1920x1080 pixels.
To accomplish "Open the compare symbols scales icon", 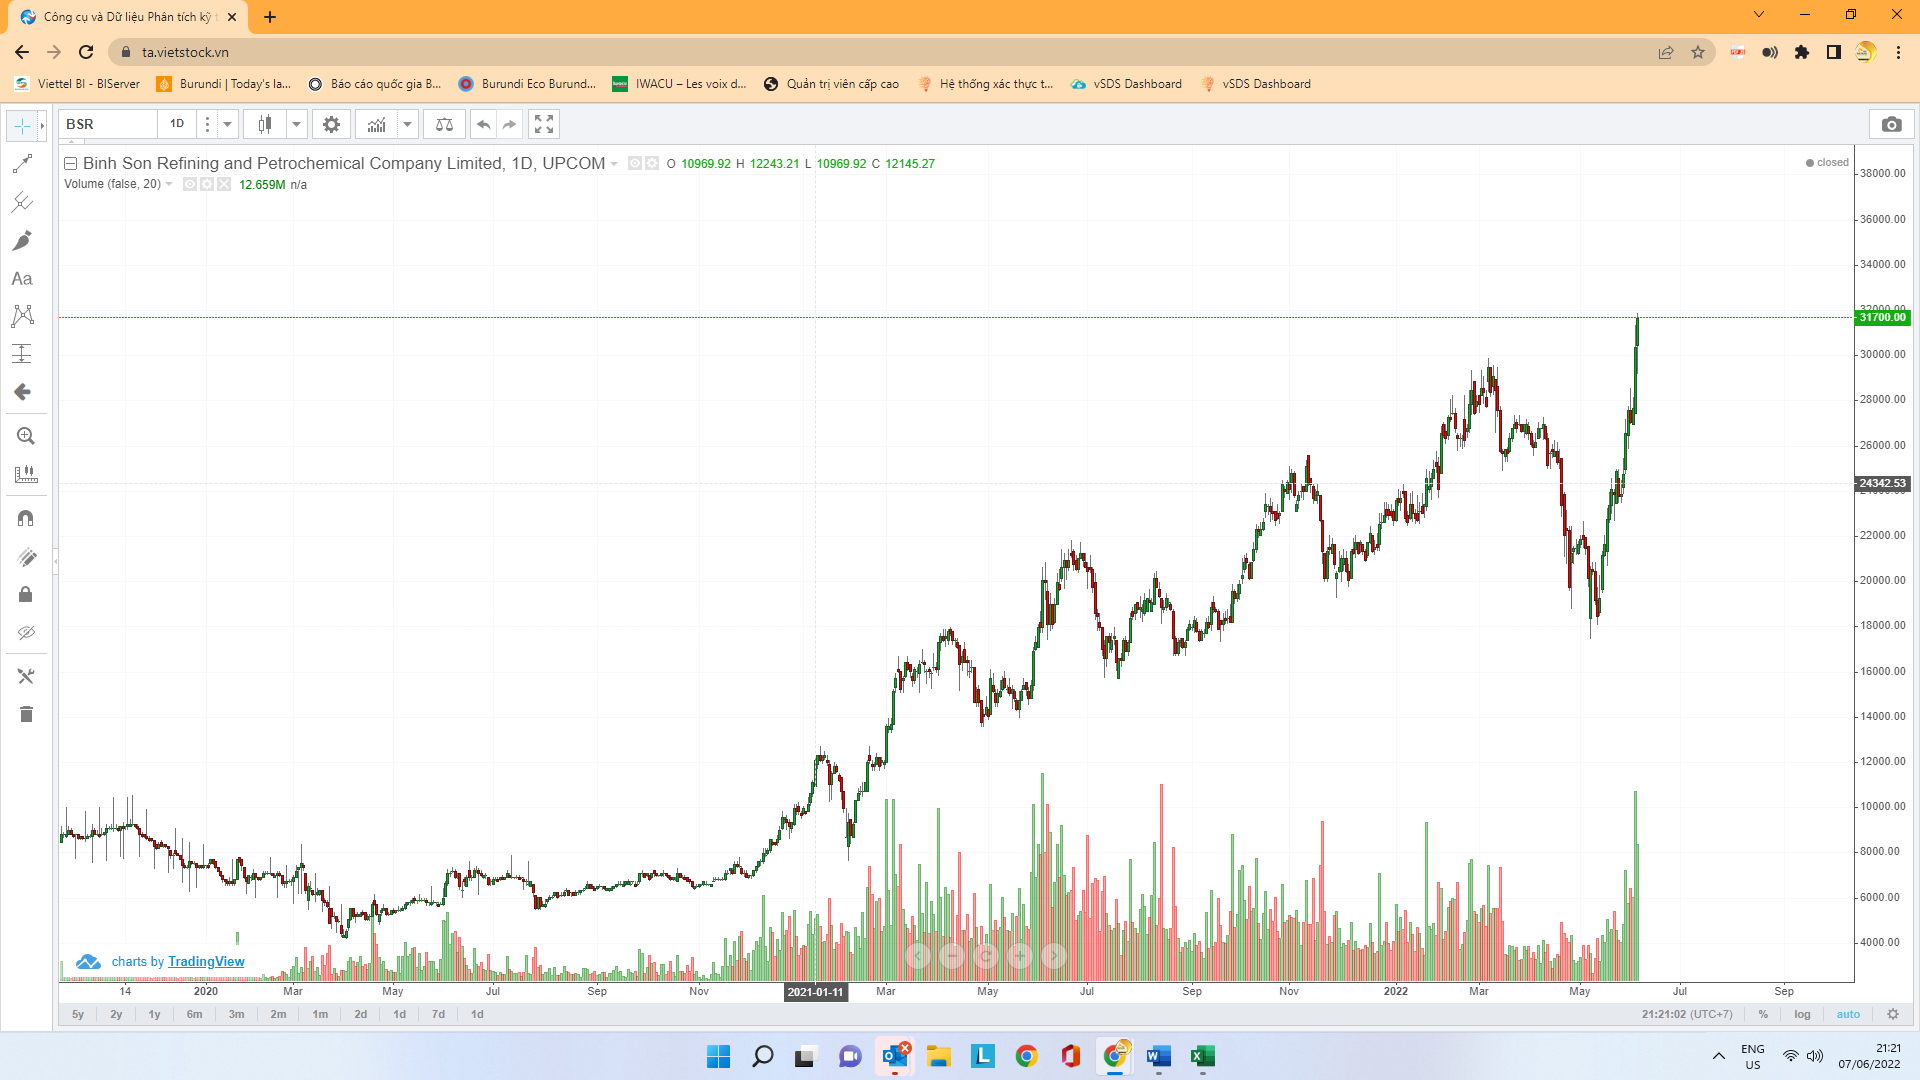I will pyautogui.click(x=444, y=124).
